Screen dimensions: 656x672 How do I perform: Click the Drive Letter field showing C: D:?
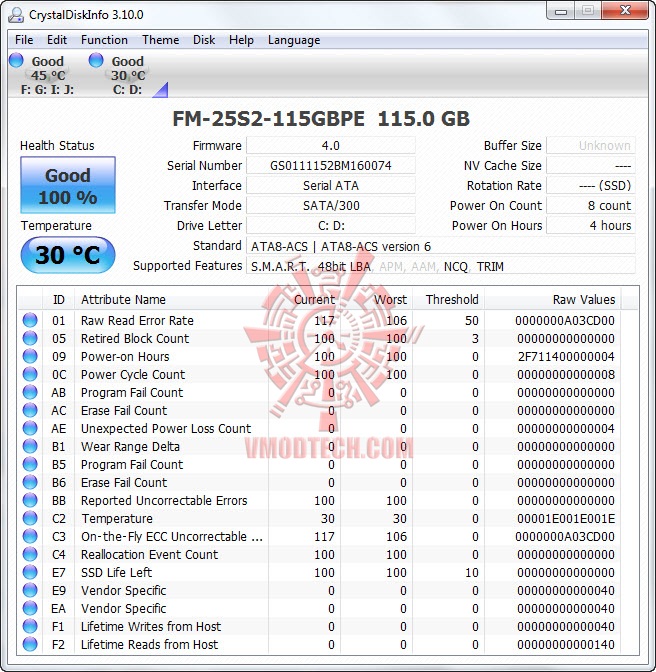click(x=330, y=225)
